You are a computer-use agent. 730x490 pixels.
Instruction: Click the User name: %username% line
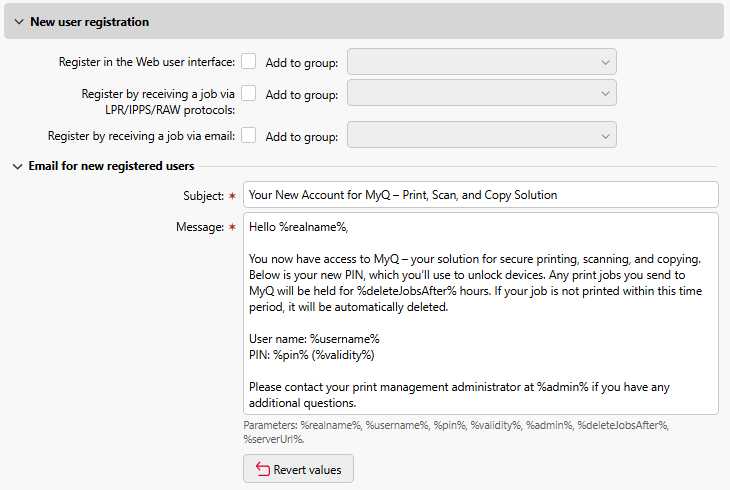click(314, 339)
